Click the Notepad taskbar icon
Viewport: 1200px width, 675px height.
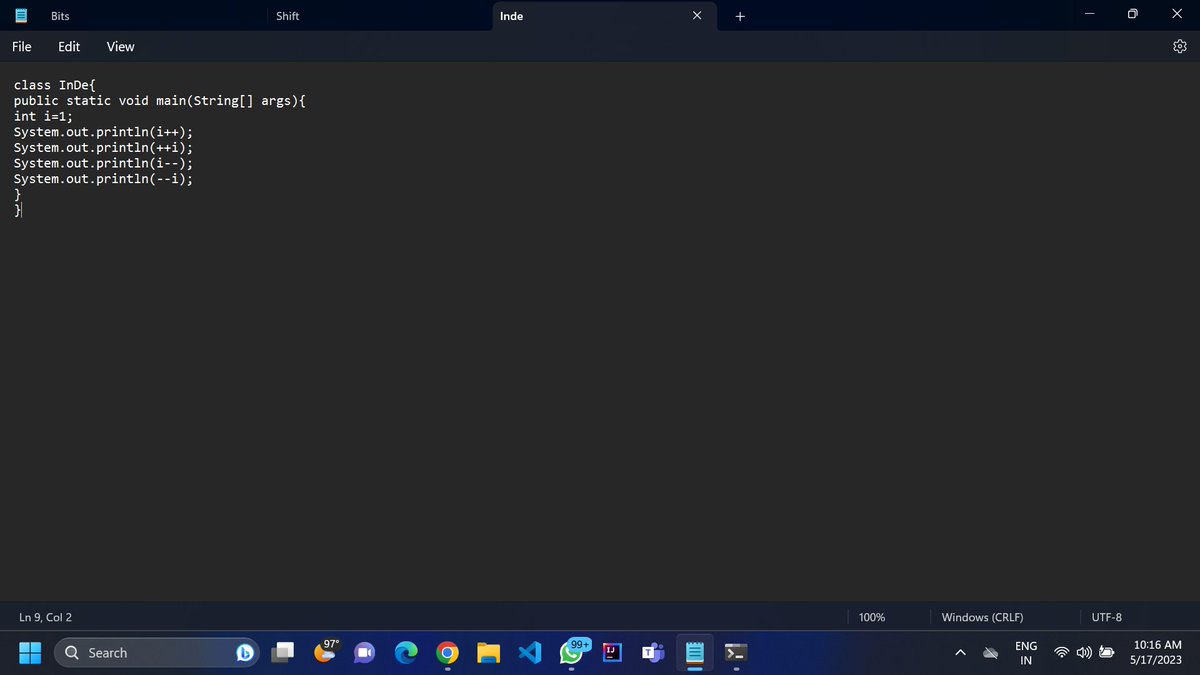pyautogui.click(x=696, y=653)
